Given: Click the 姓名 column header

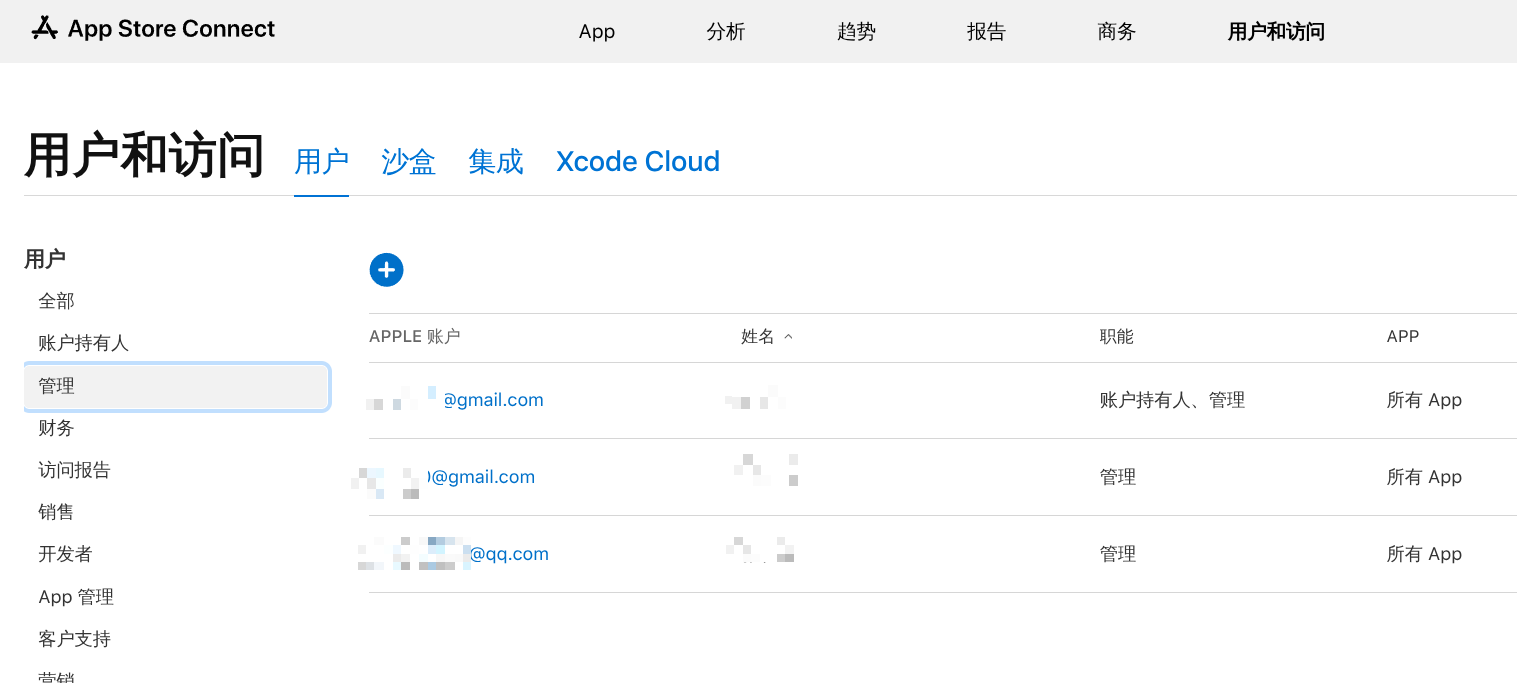Looking at the screenshot, I should click(x=758, y=337).
